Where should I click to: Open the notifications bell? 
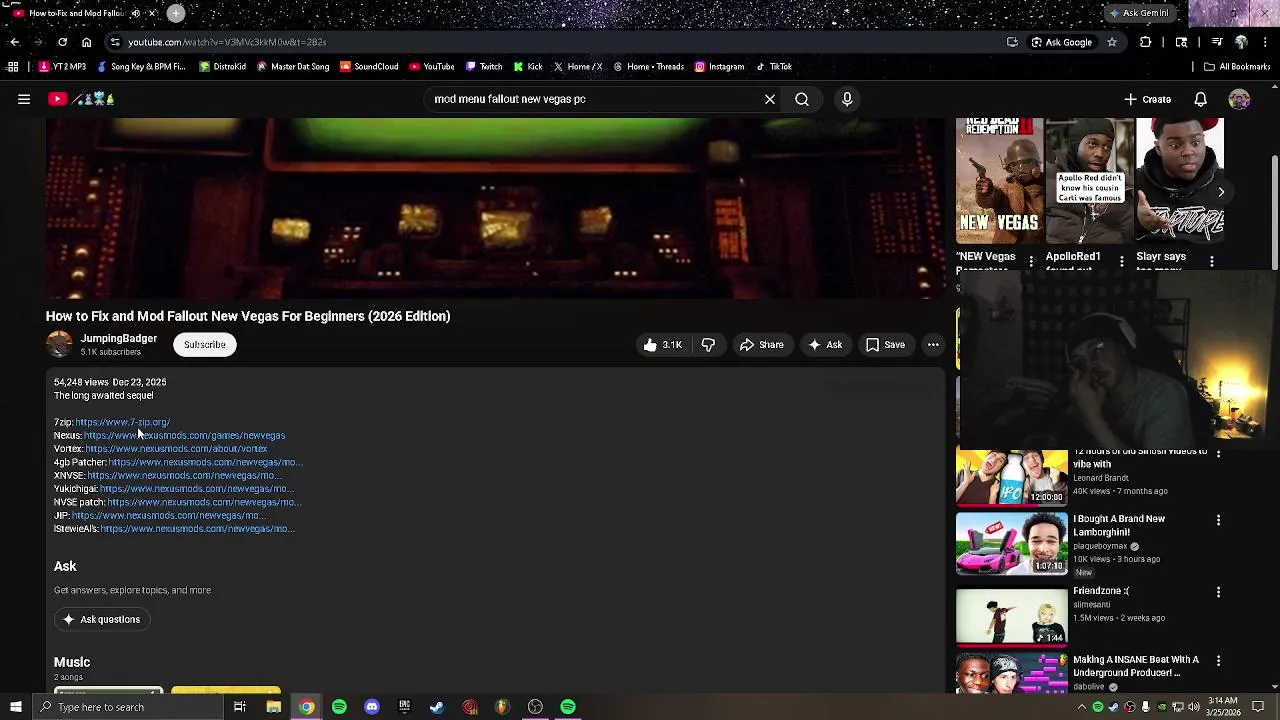1200,99
